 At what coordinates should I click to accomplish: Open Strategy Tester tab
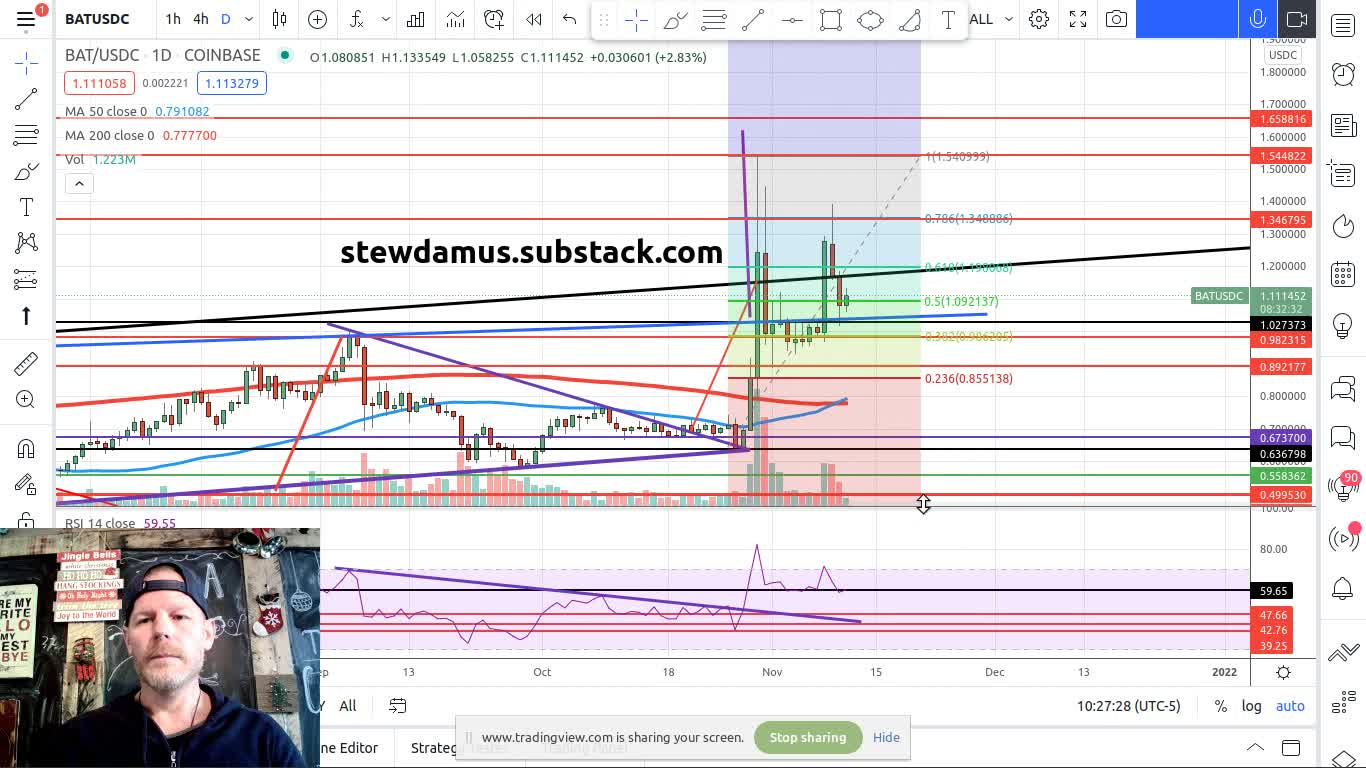(459, 748)
